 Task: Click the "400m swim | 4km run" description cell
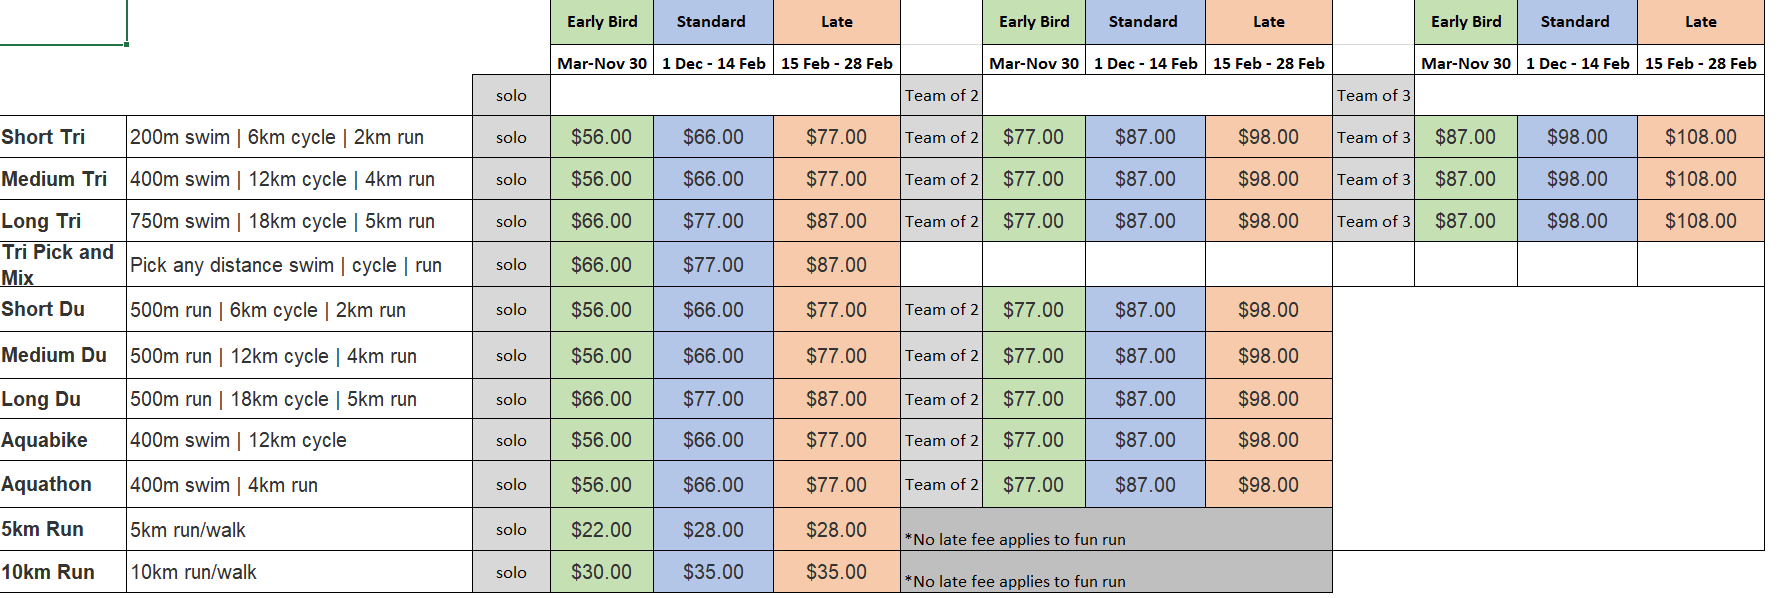coord(224,485)
